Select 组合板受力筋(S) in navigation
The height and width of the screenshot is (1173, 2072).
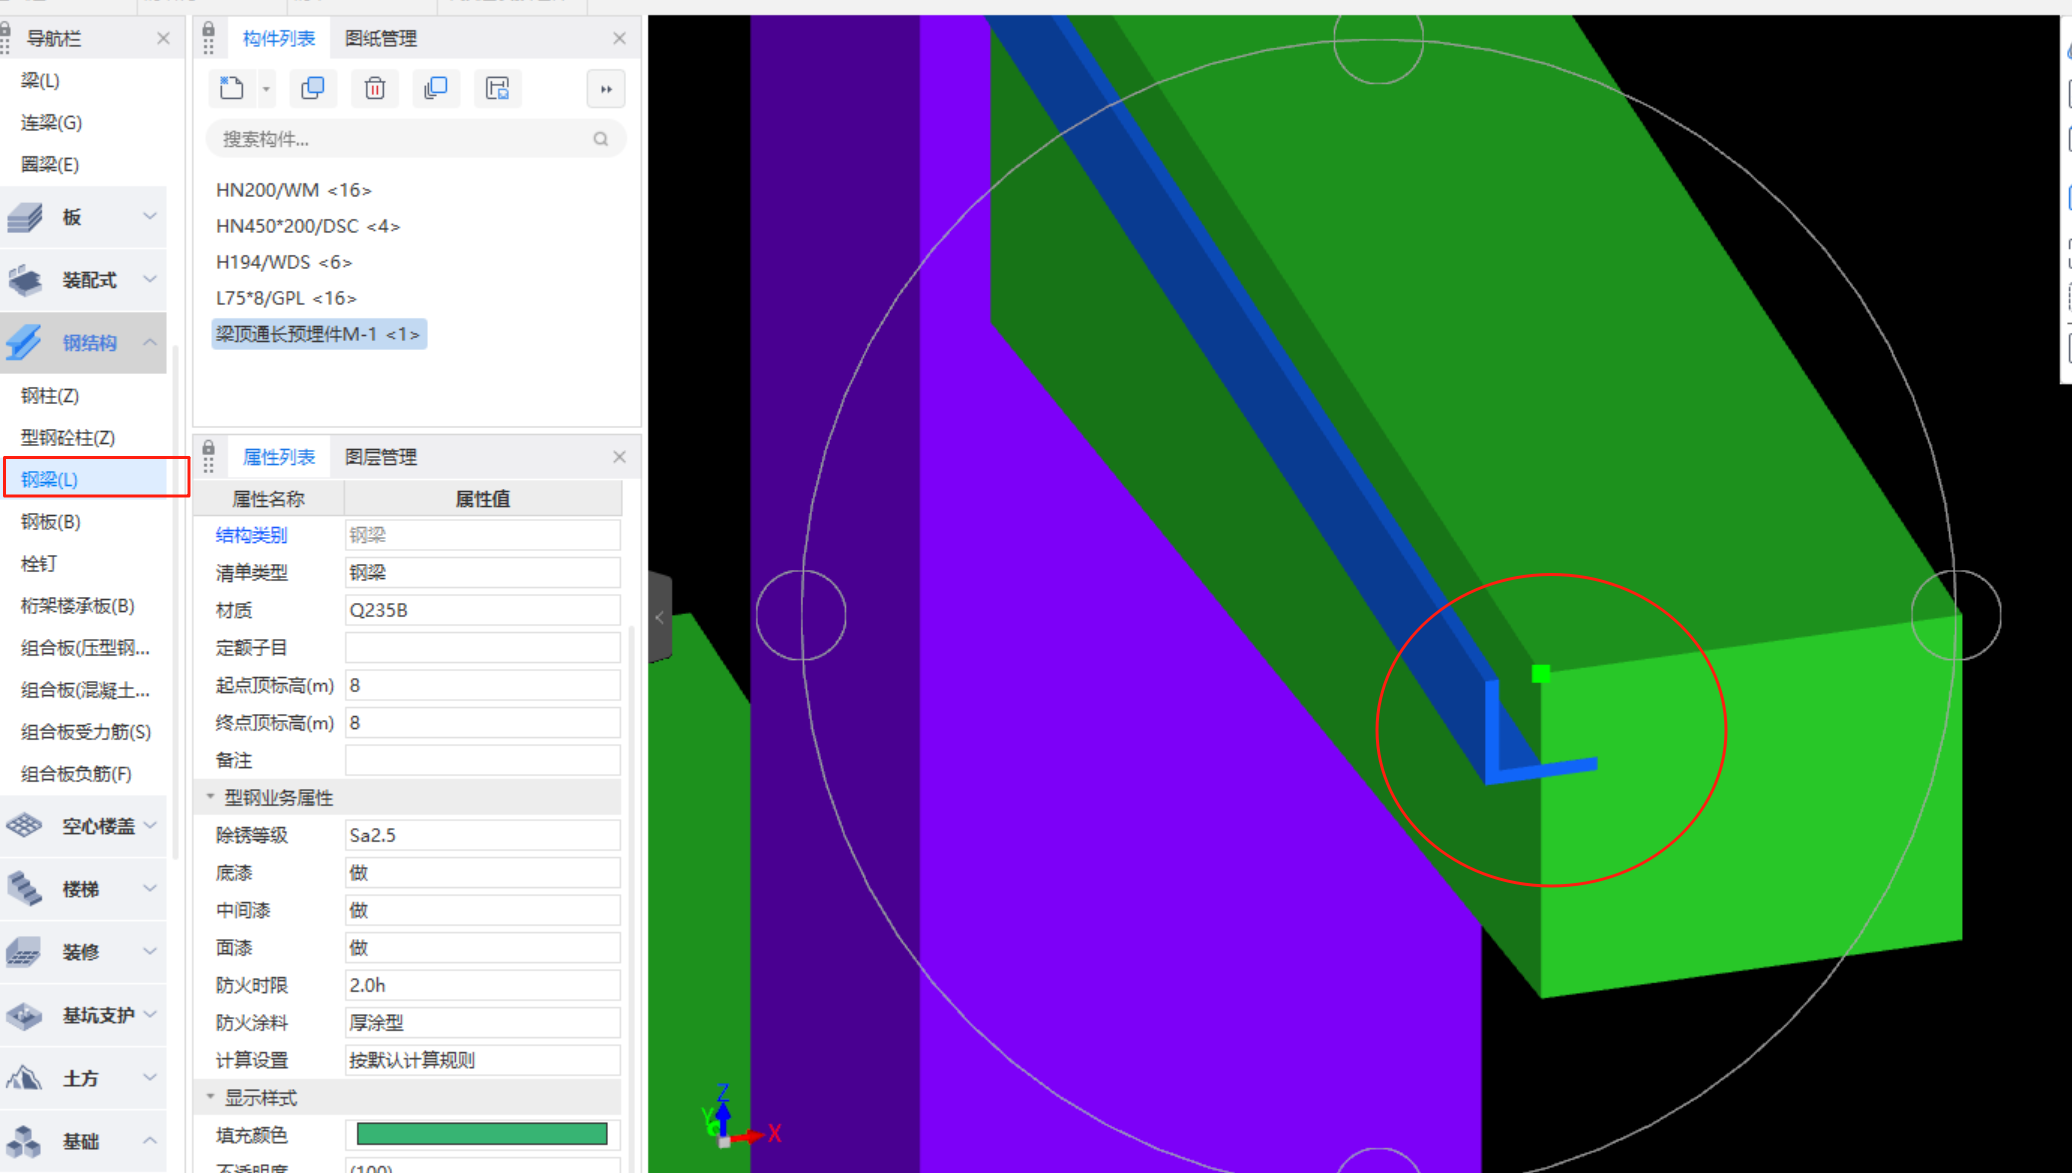click(x=86, y=731)
